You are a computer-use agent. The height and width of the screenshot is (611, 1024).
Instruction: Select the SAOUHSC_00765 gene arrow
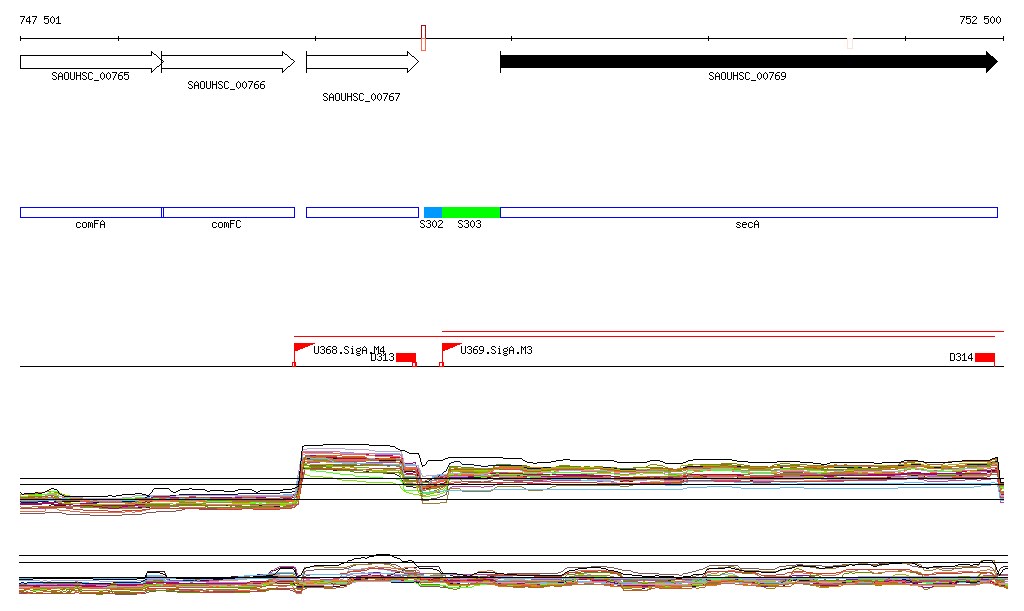(x=90, y=62)
